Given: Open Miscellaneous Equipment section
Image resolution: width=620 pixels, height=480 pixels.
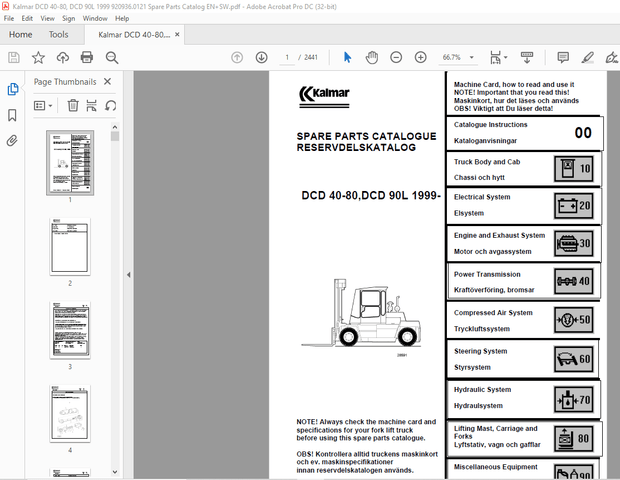Looking at the screenshot, I should pos(524,470).
